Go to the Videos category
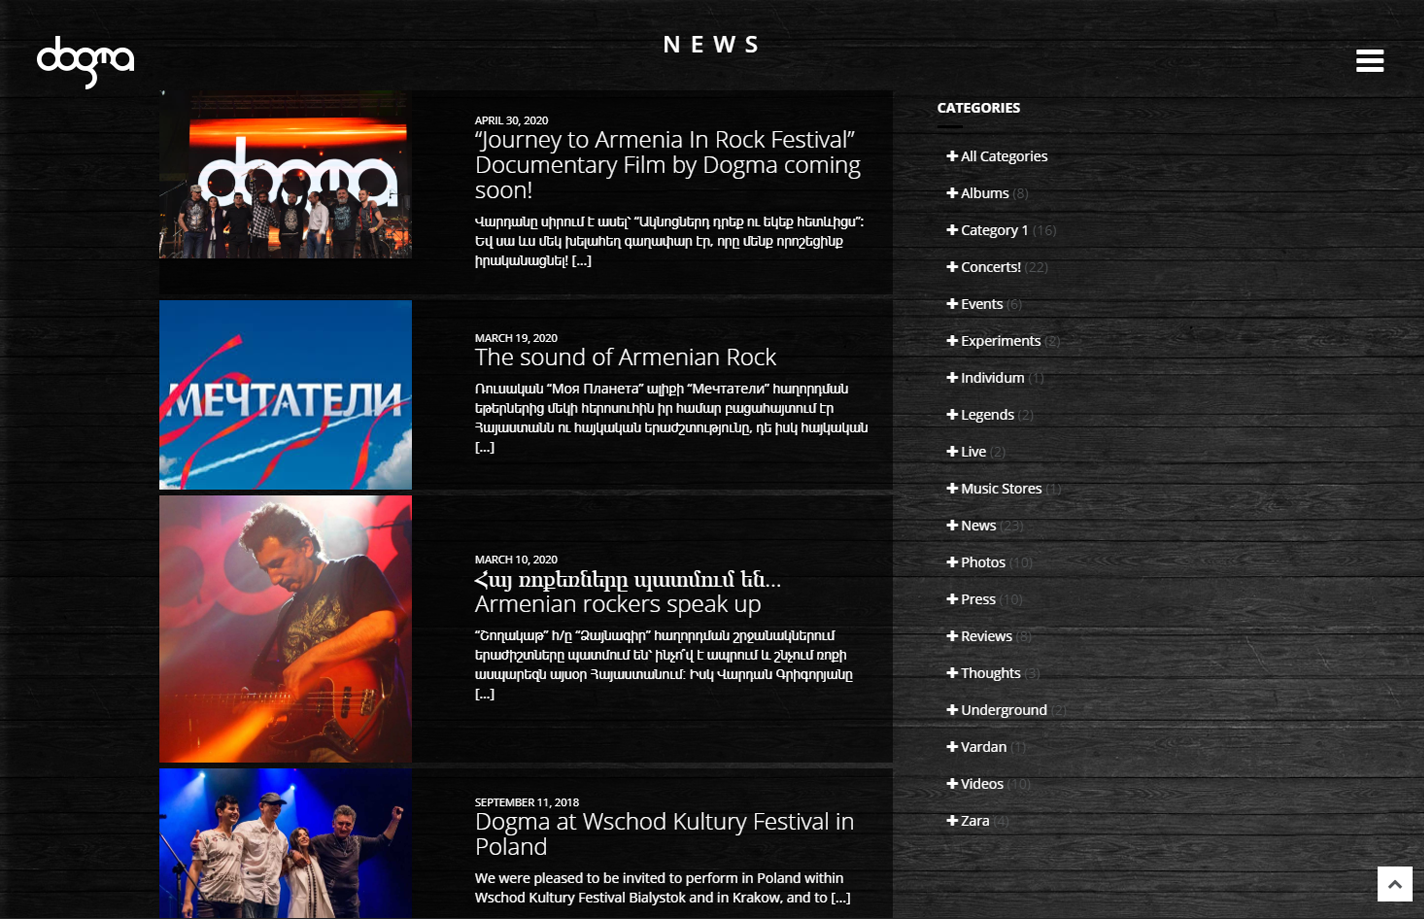This screenshot has height=919, width=1424. (x=982, y=785)
